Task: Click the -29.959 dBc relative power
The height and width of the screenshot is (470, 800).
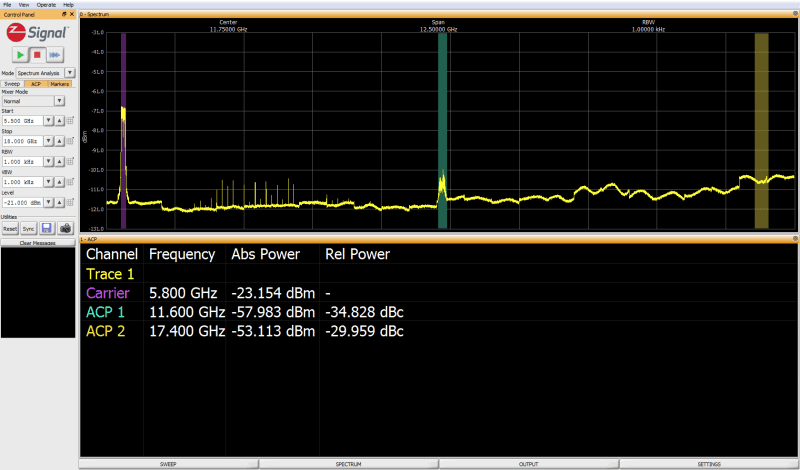Action: point(364,331)
